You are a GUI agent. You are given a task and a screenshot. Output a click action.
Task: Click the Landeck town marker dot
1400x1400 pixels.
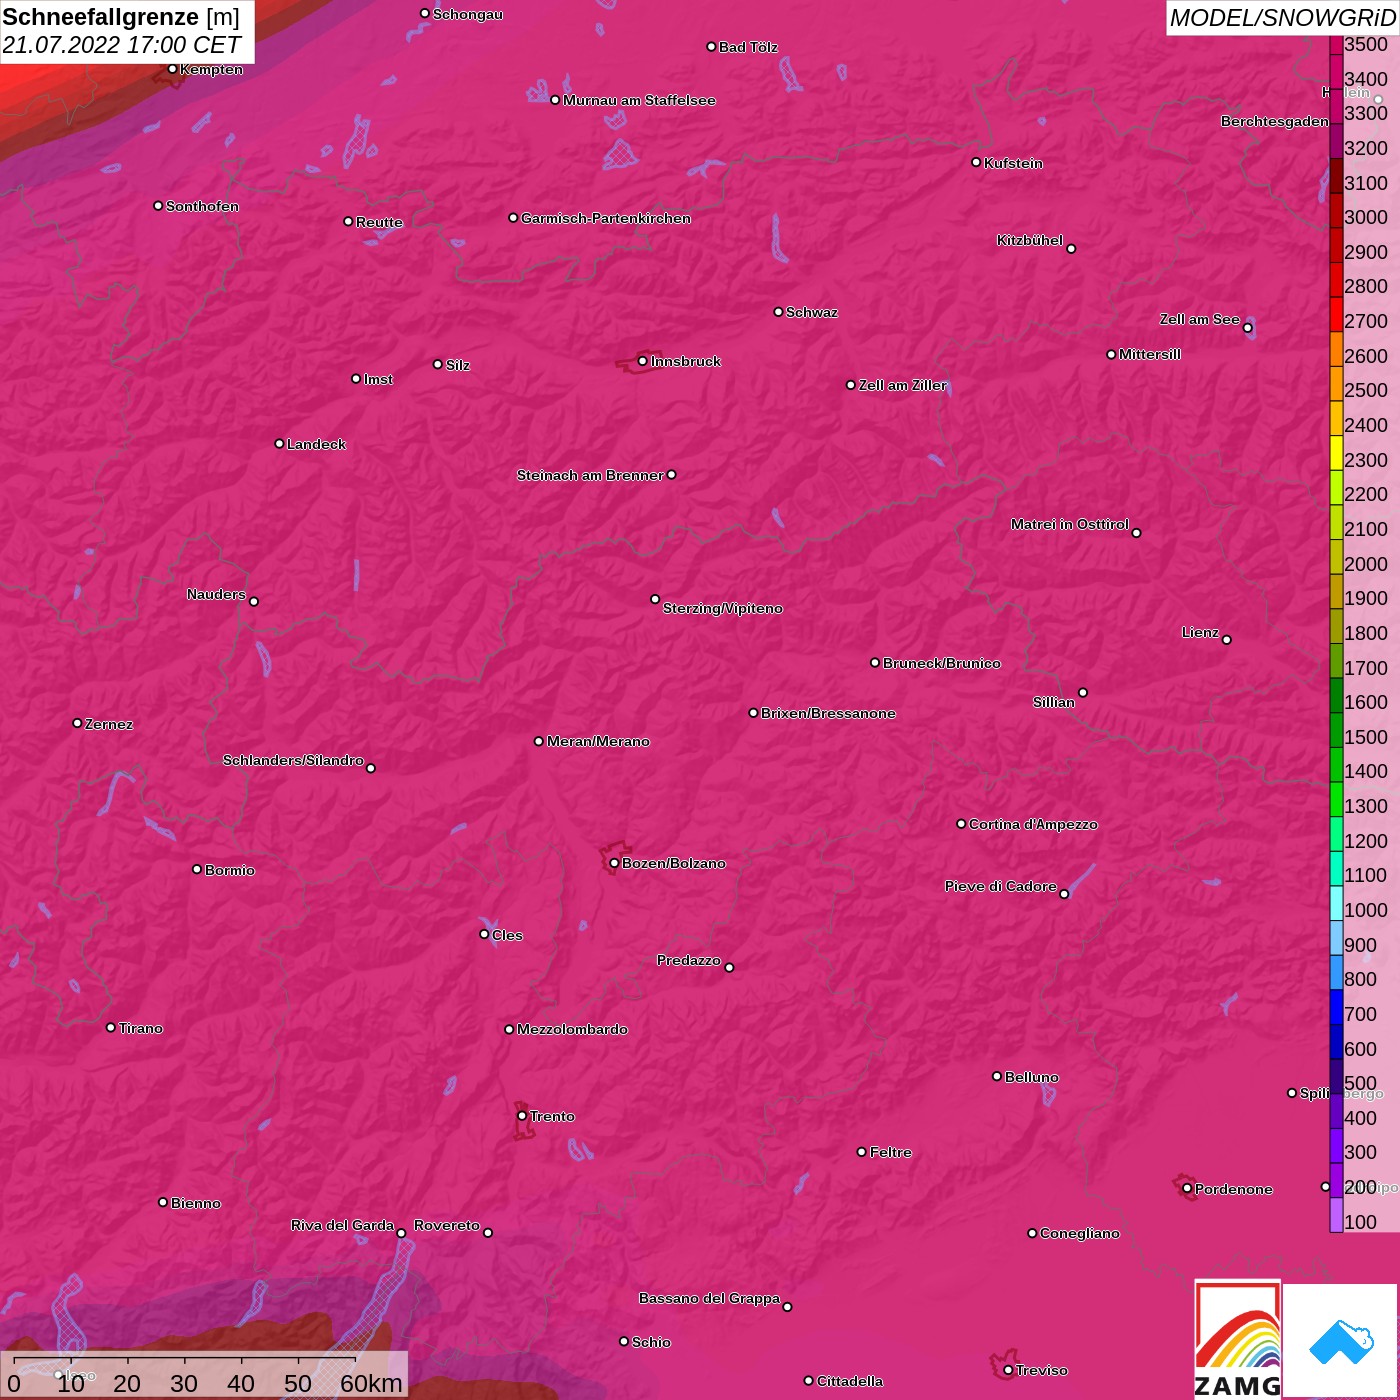(279, 443)
